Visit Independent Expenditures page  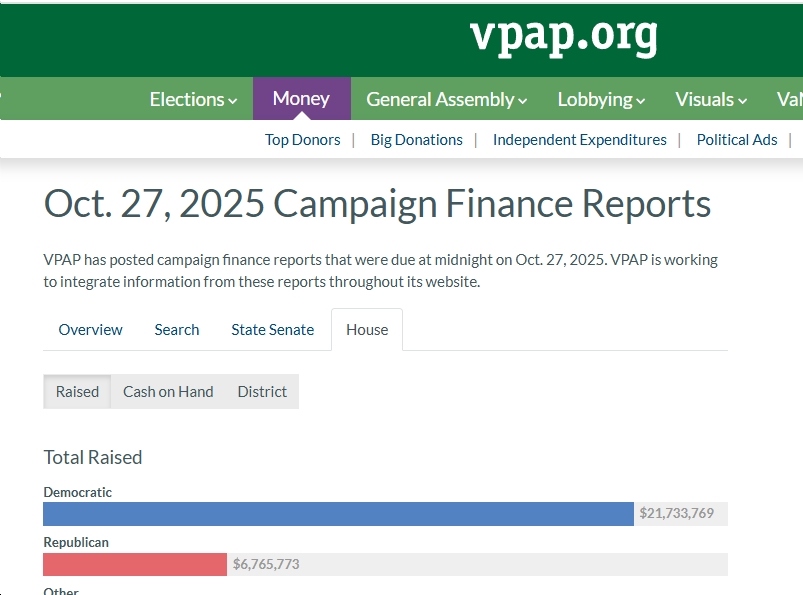(x=579, y=140)
